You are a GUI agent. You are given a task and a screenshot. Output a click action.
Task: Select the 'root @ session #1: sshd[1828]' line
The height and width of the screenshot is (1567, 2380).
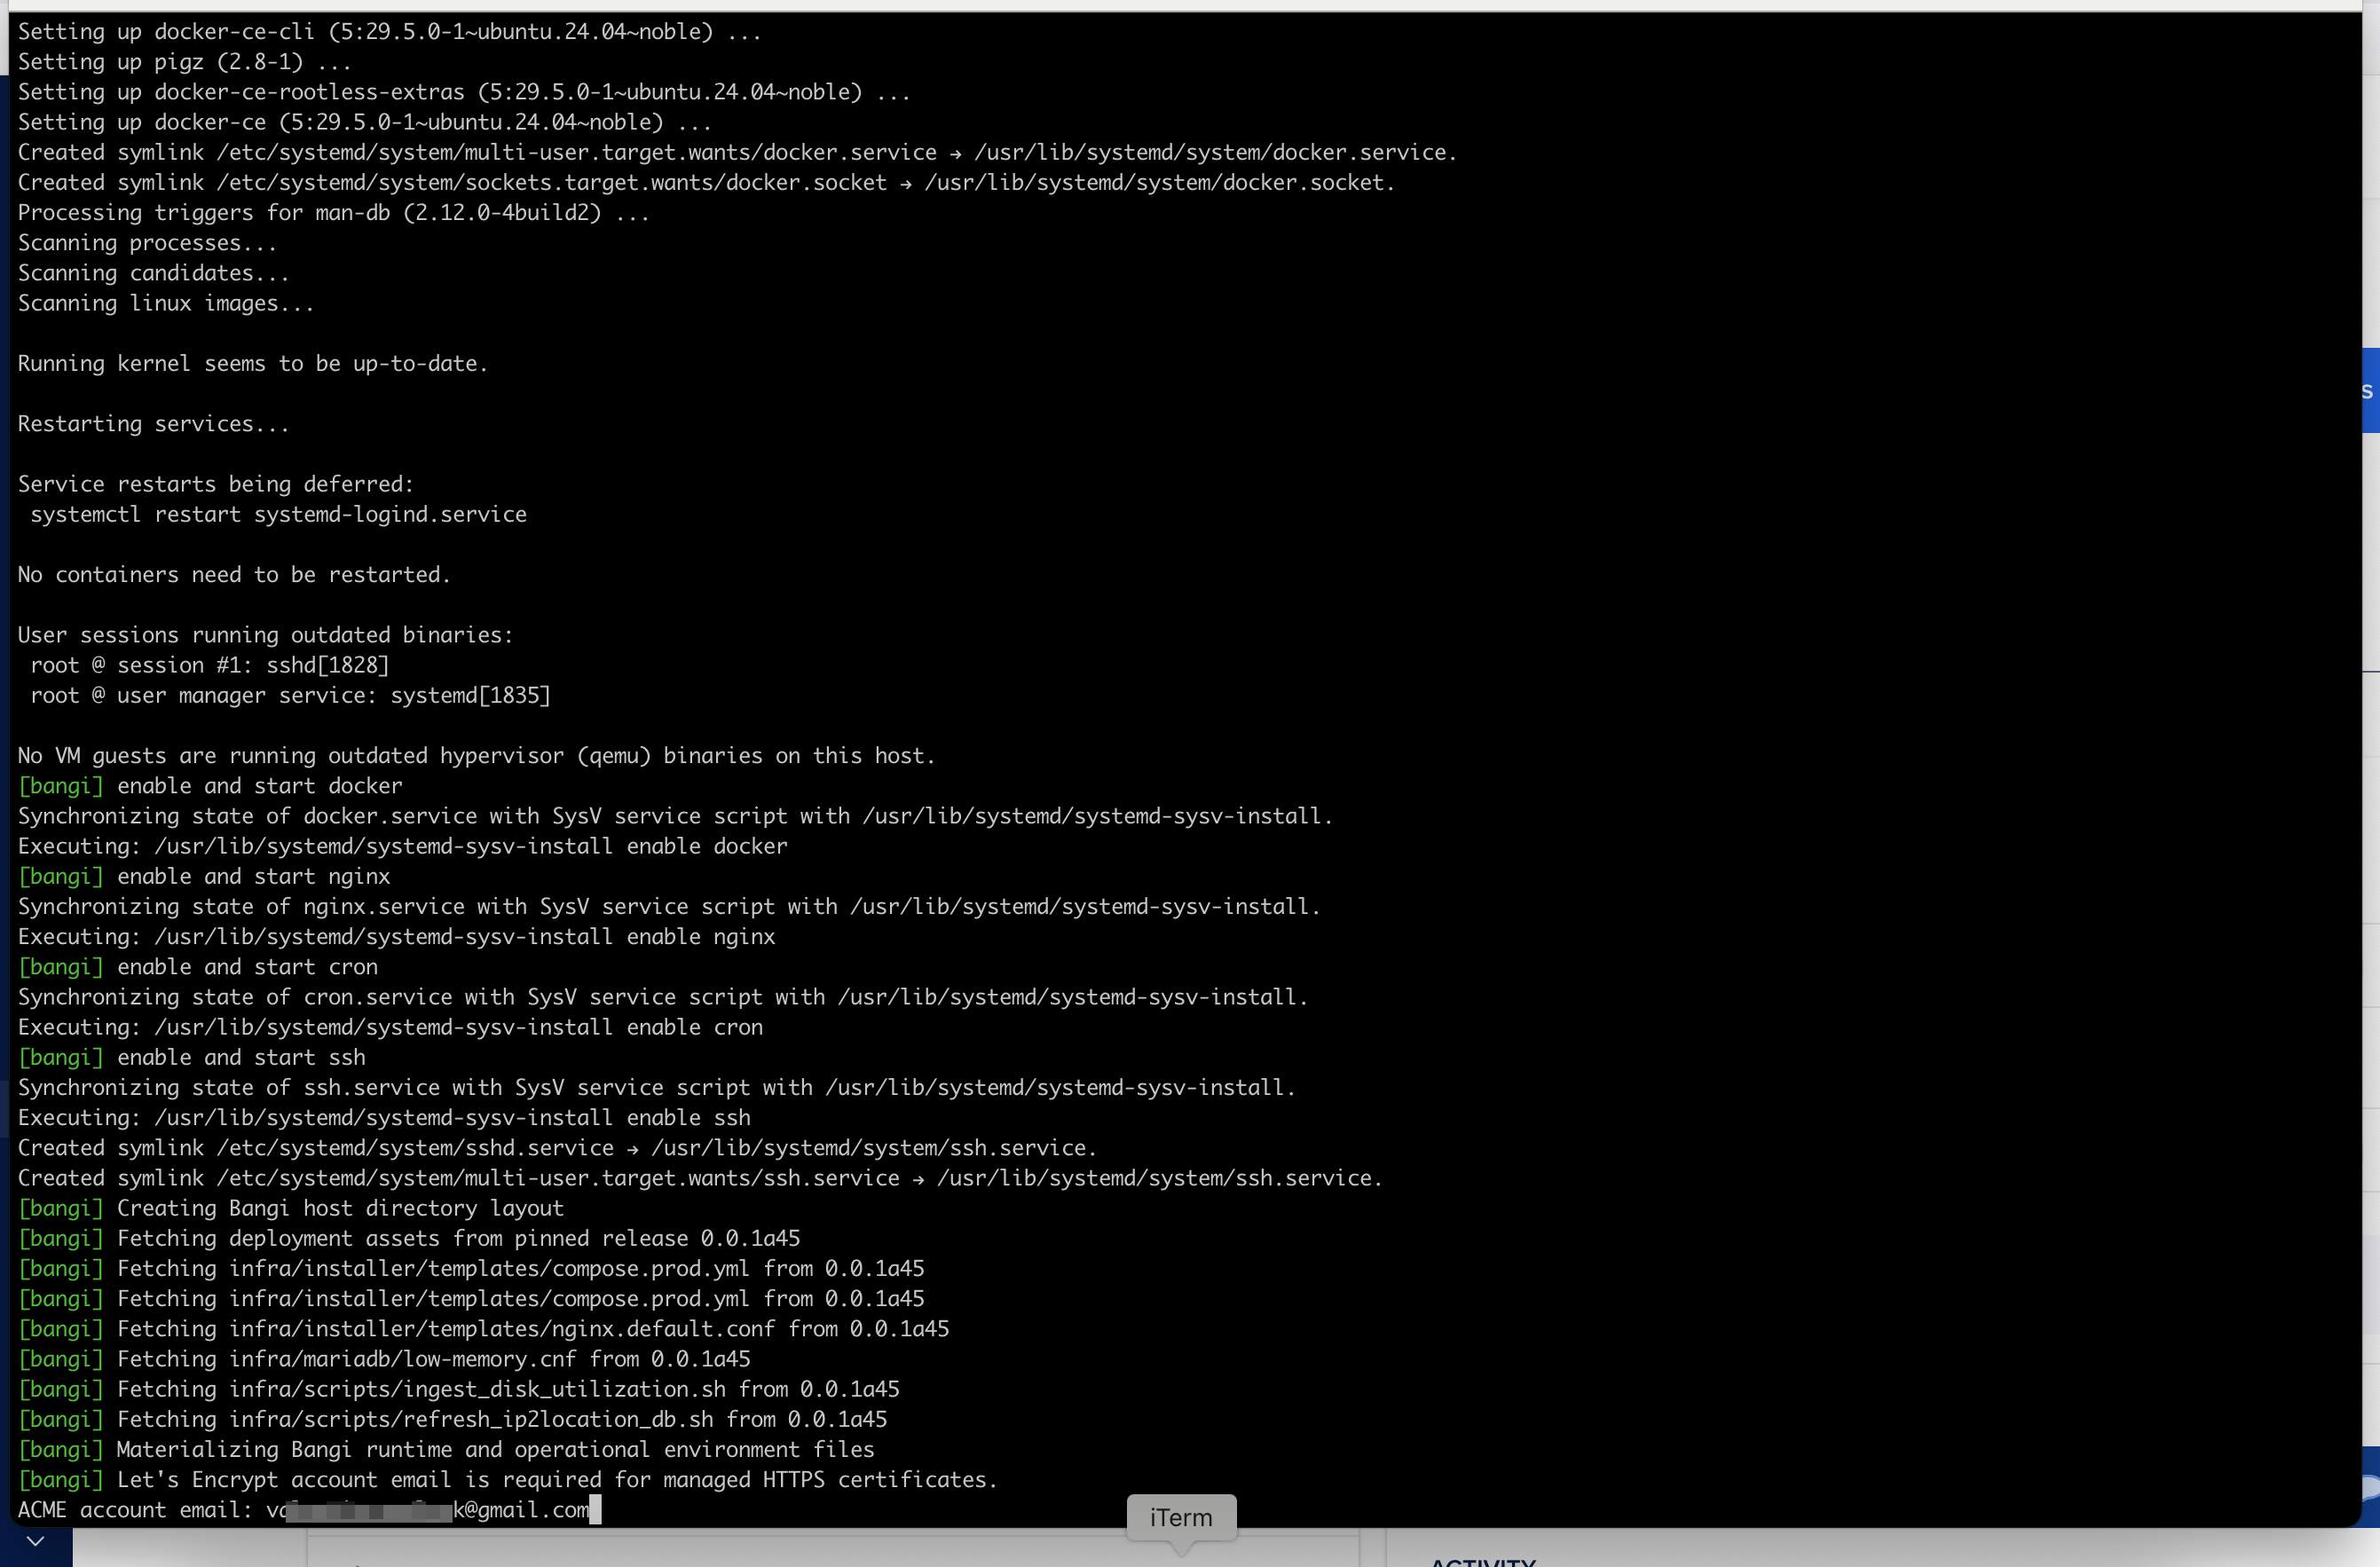click(x=209, y=665)
